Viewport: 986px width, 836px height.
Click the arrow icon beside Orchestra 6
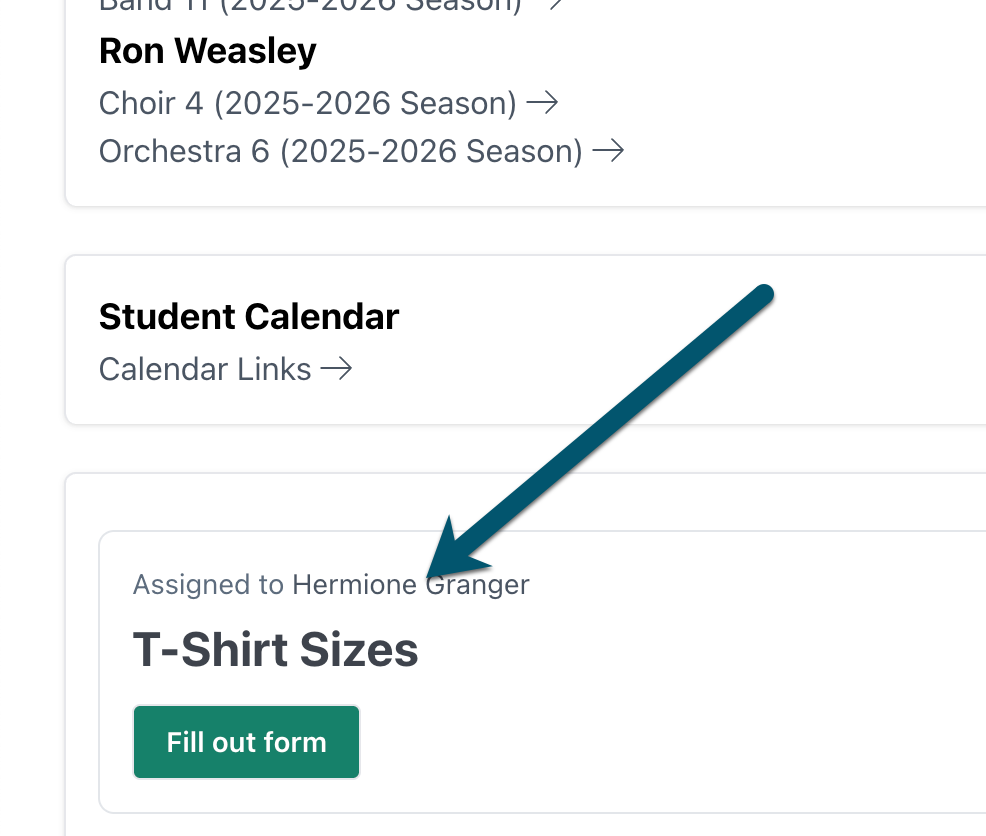click(x=608, y=151)
